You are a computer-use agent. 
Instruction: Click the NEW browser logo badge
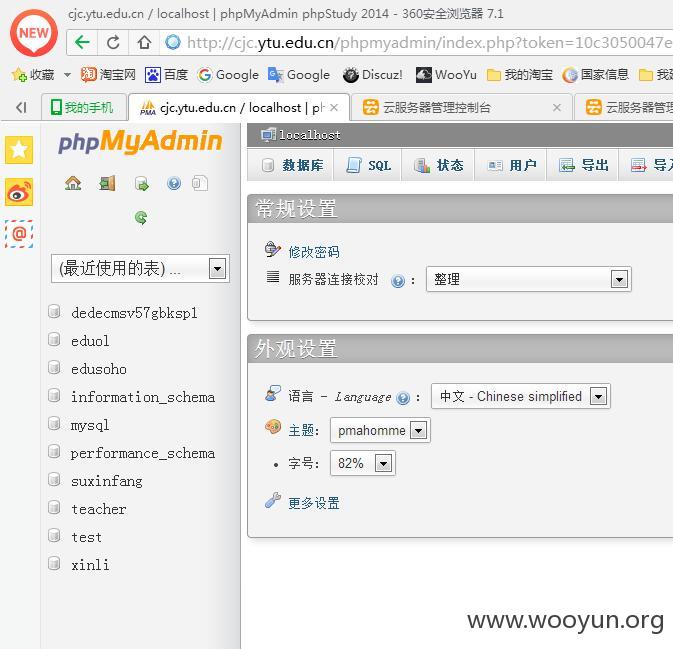tap(34, 33)
